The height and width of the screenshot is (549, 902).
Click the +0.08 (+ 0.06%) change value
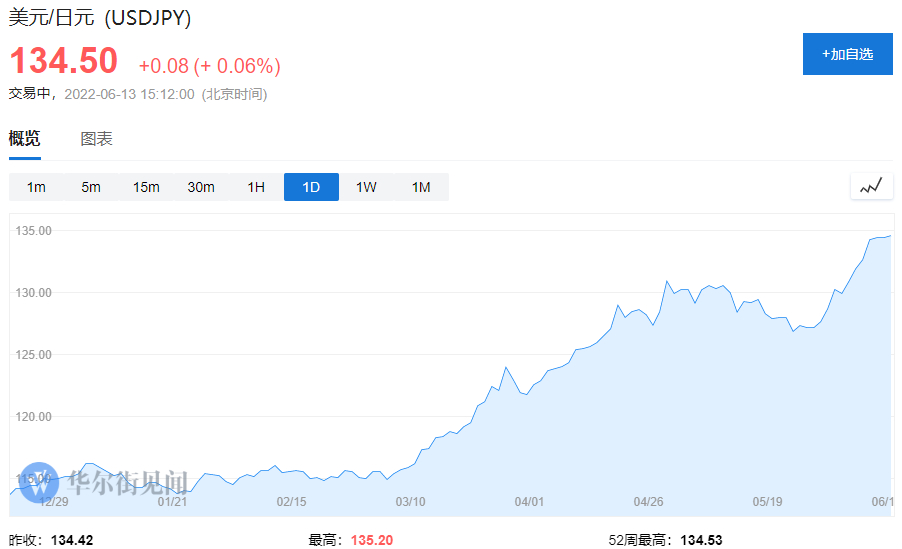click(209, 66)
